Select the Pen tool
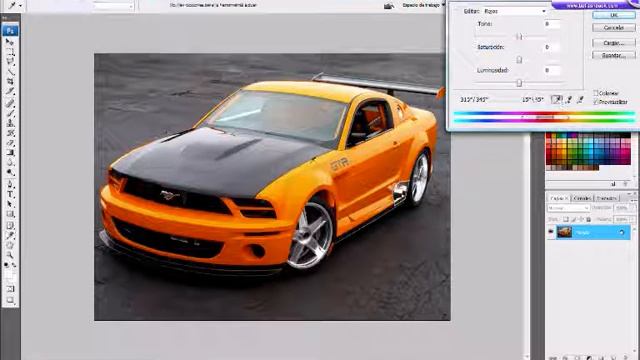This screenshot has width=640, height=360. (x=10, y=184)
